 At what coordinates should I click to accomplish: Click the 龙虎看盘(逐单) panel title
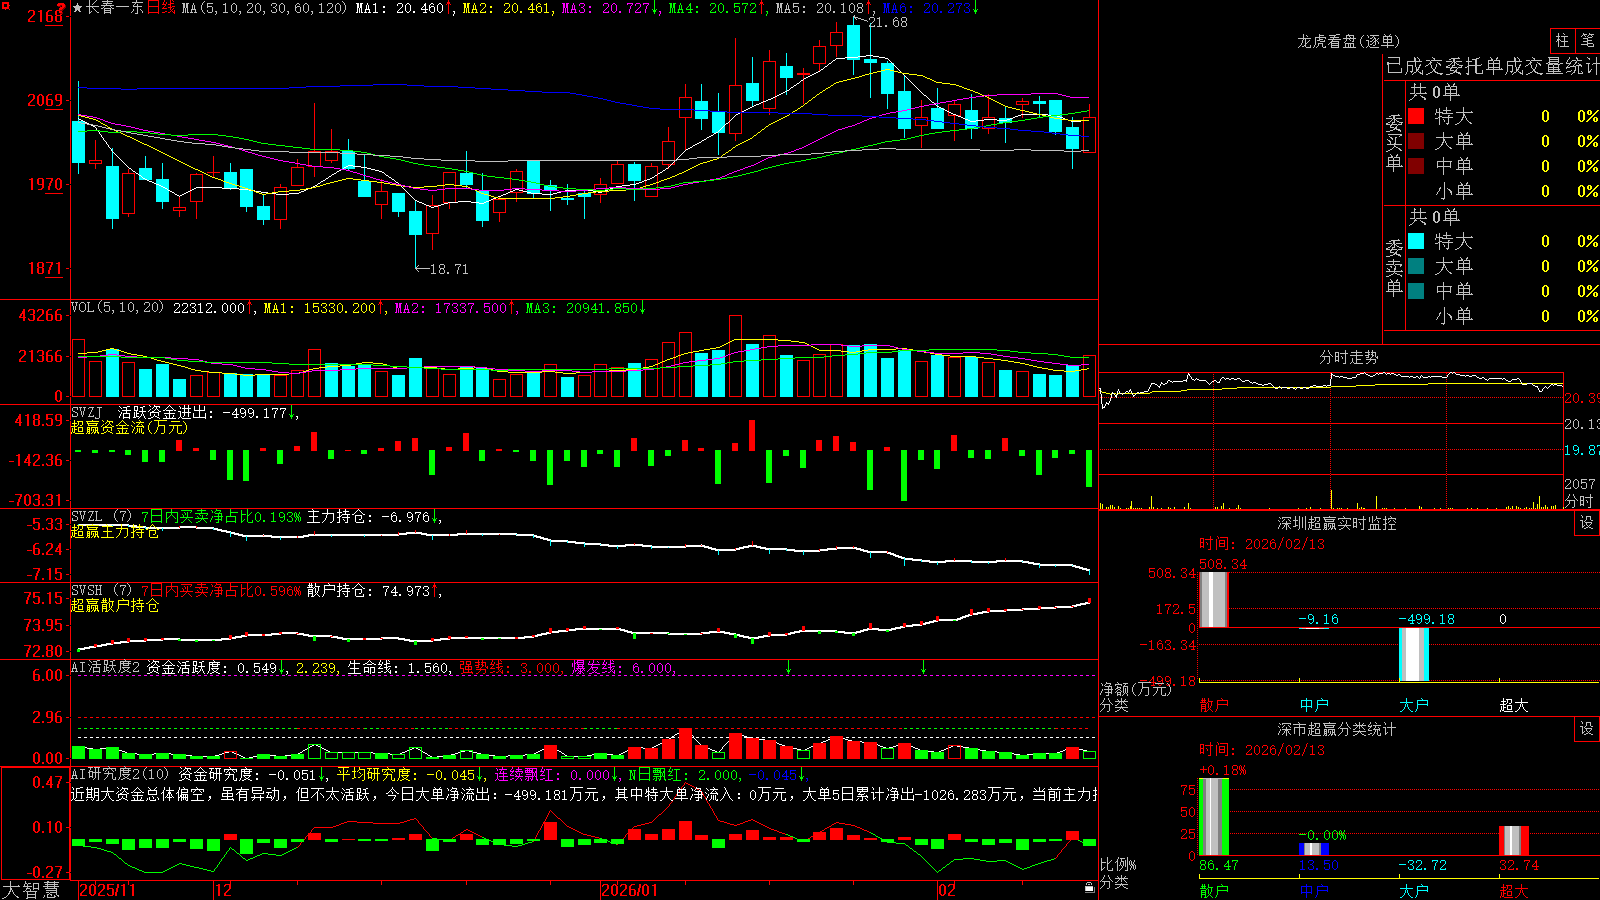tap(1349, 41)
